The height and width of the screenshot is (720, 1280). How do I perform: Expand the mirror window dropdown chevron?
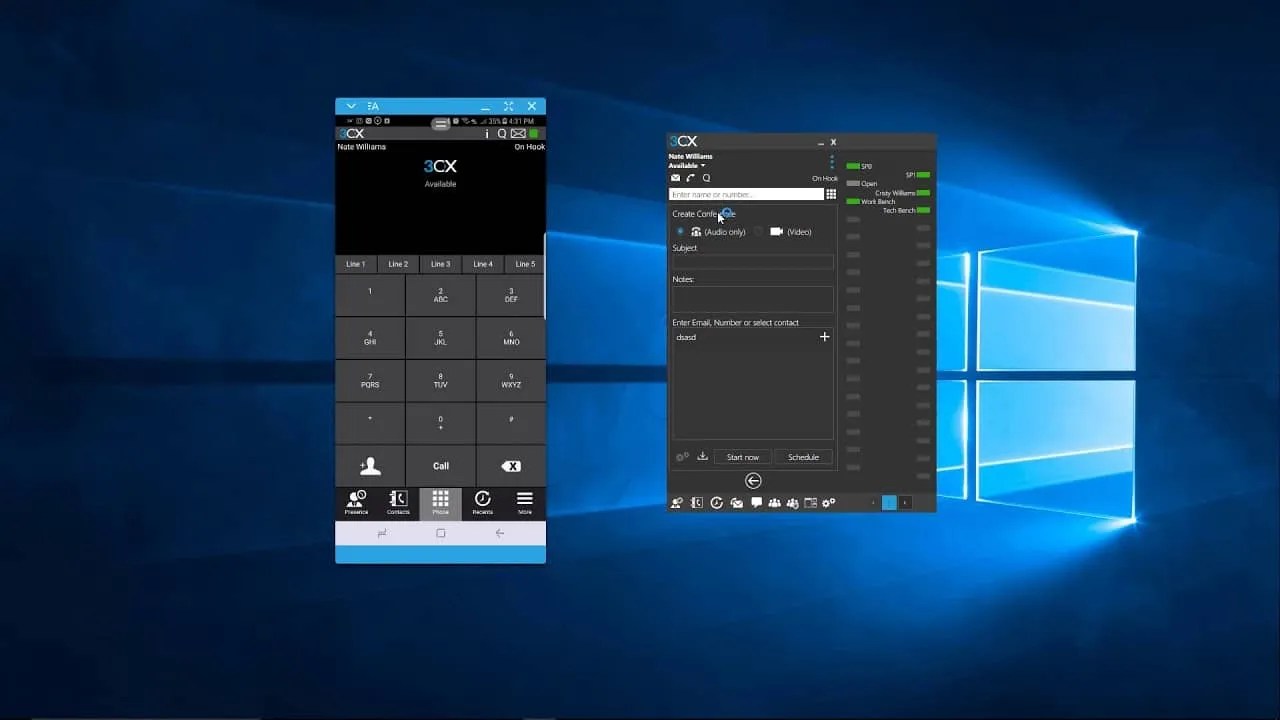[x=351, y=106]
